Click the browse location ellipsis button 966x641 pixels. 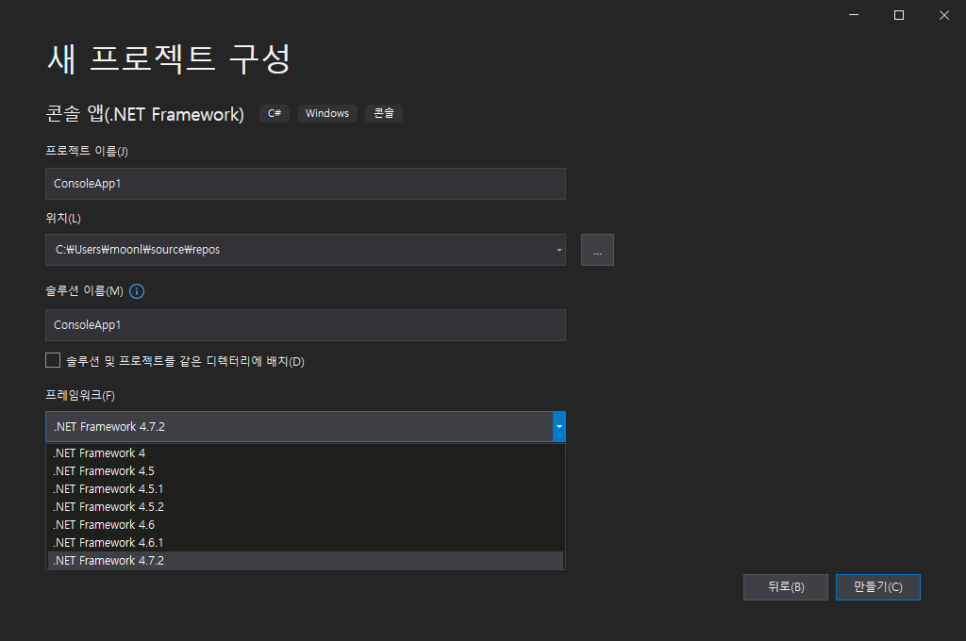coord(597,250)
